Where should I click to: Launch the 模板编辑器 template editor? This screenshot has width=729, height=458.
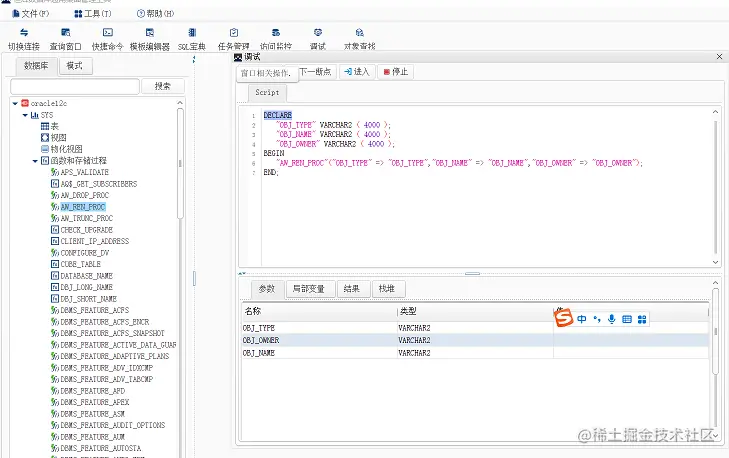pos(150,32)
